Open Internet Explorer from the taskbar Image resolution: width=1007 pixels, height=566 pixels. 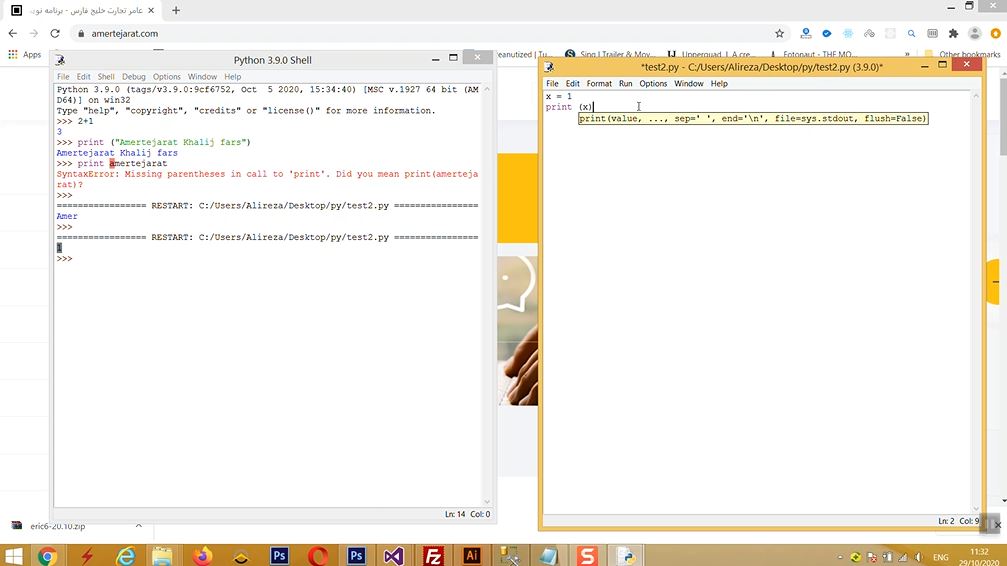125,556
